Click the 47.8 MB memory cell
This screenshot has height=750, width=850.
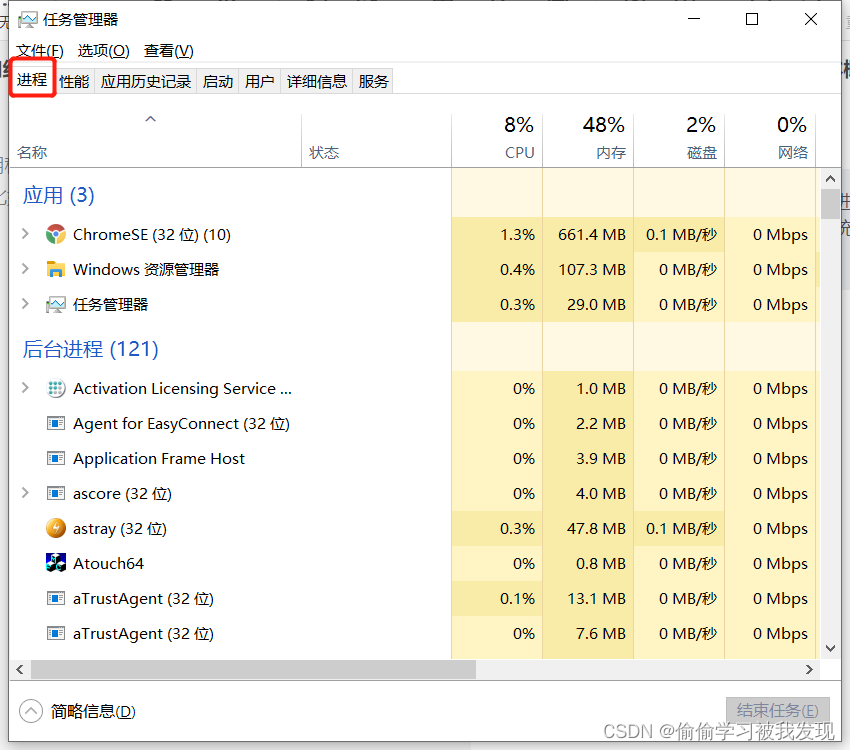pyautogui.click(x=588, y=528)
